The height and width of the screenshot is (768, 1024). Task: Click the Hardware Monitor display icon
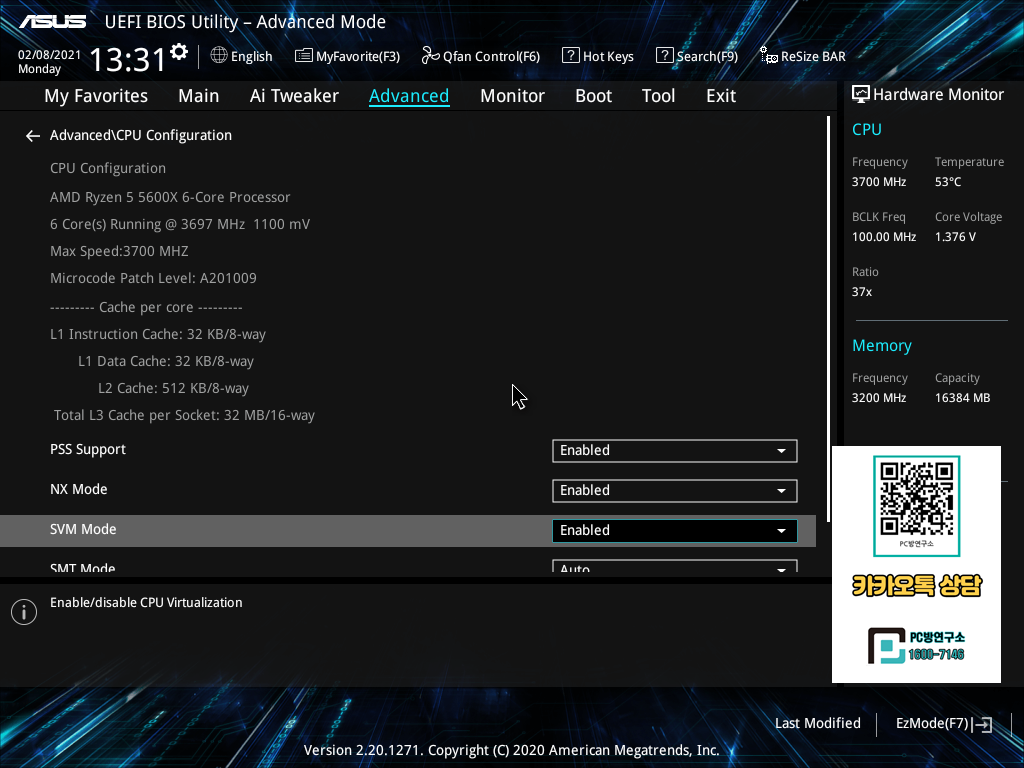point(861,95)
